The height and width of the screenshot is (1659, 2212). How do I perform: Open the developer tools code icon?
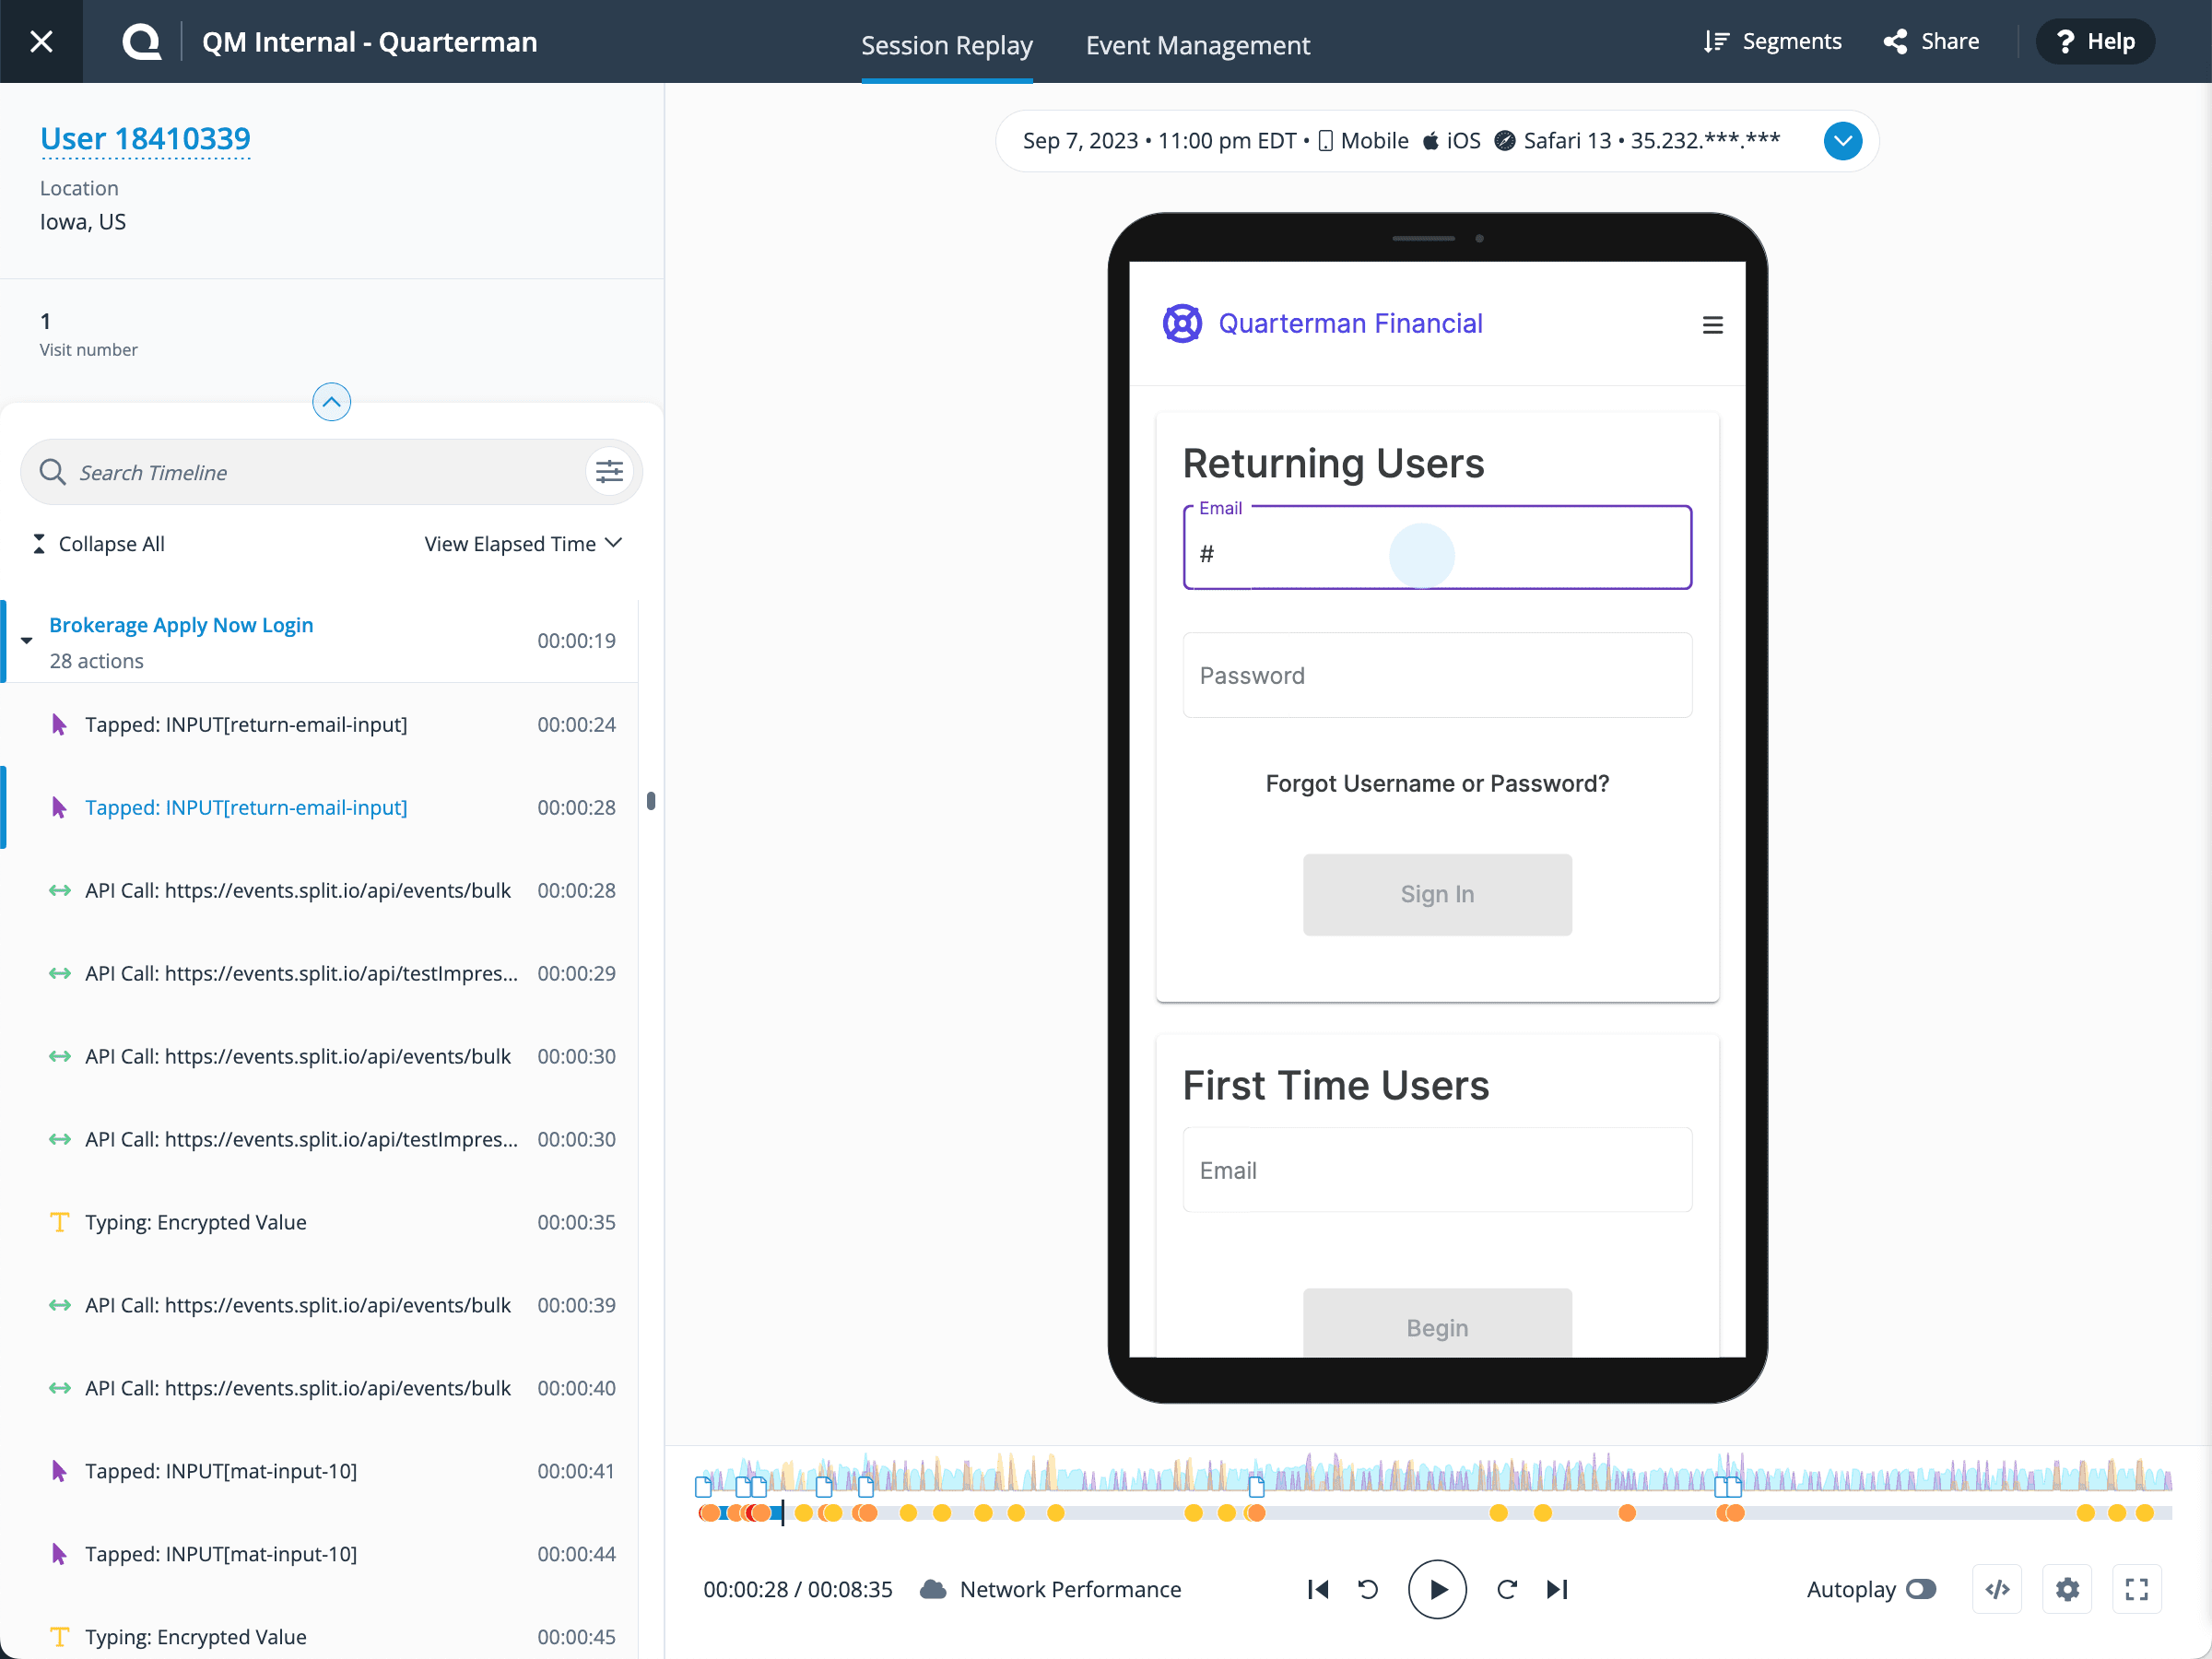click(1997, 1589)
